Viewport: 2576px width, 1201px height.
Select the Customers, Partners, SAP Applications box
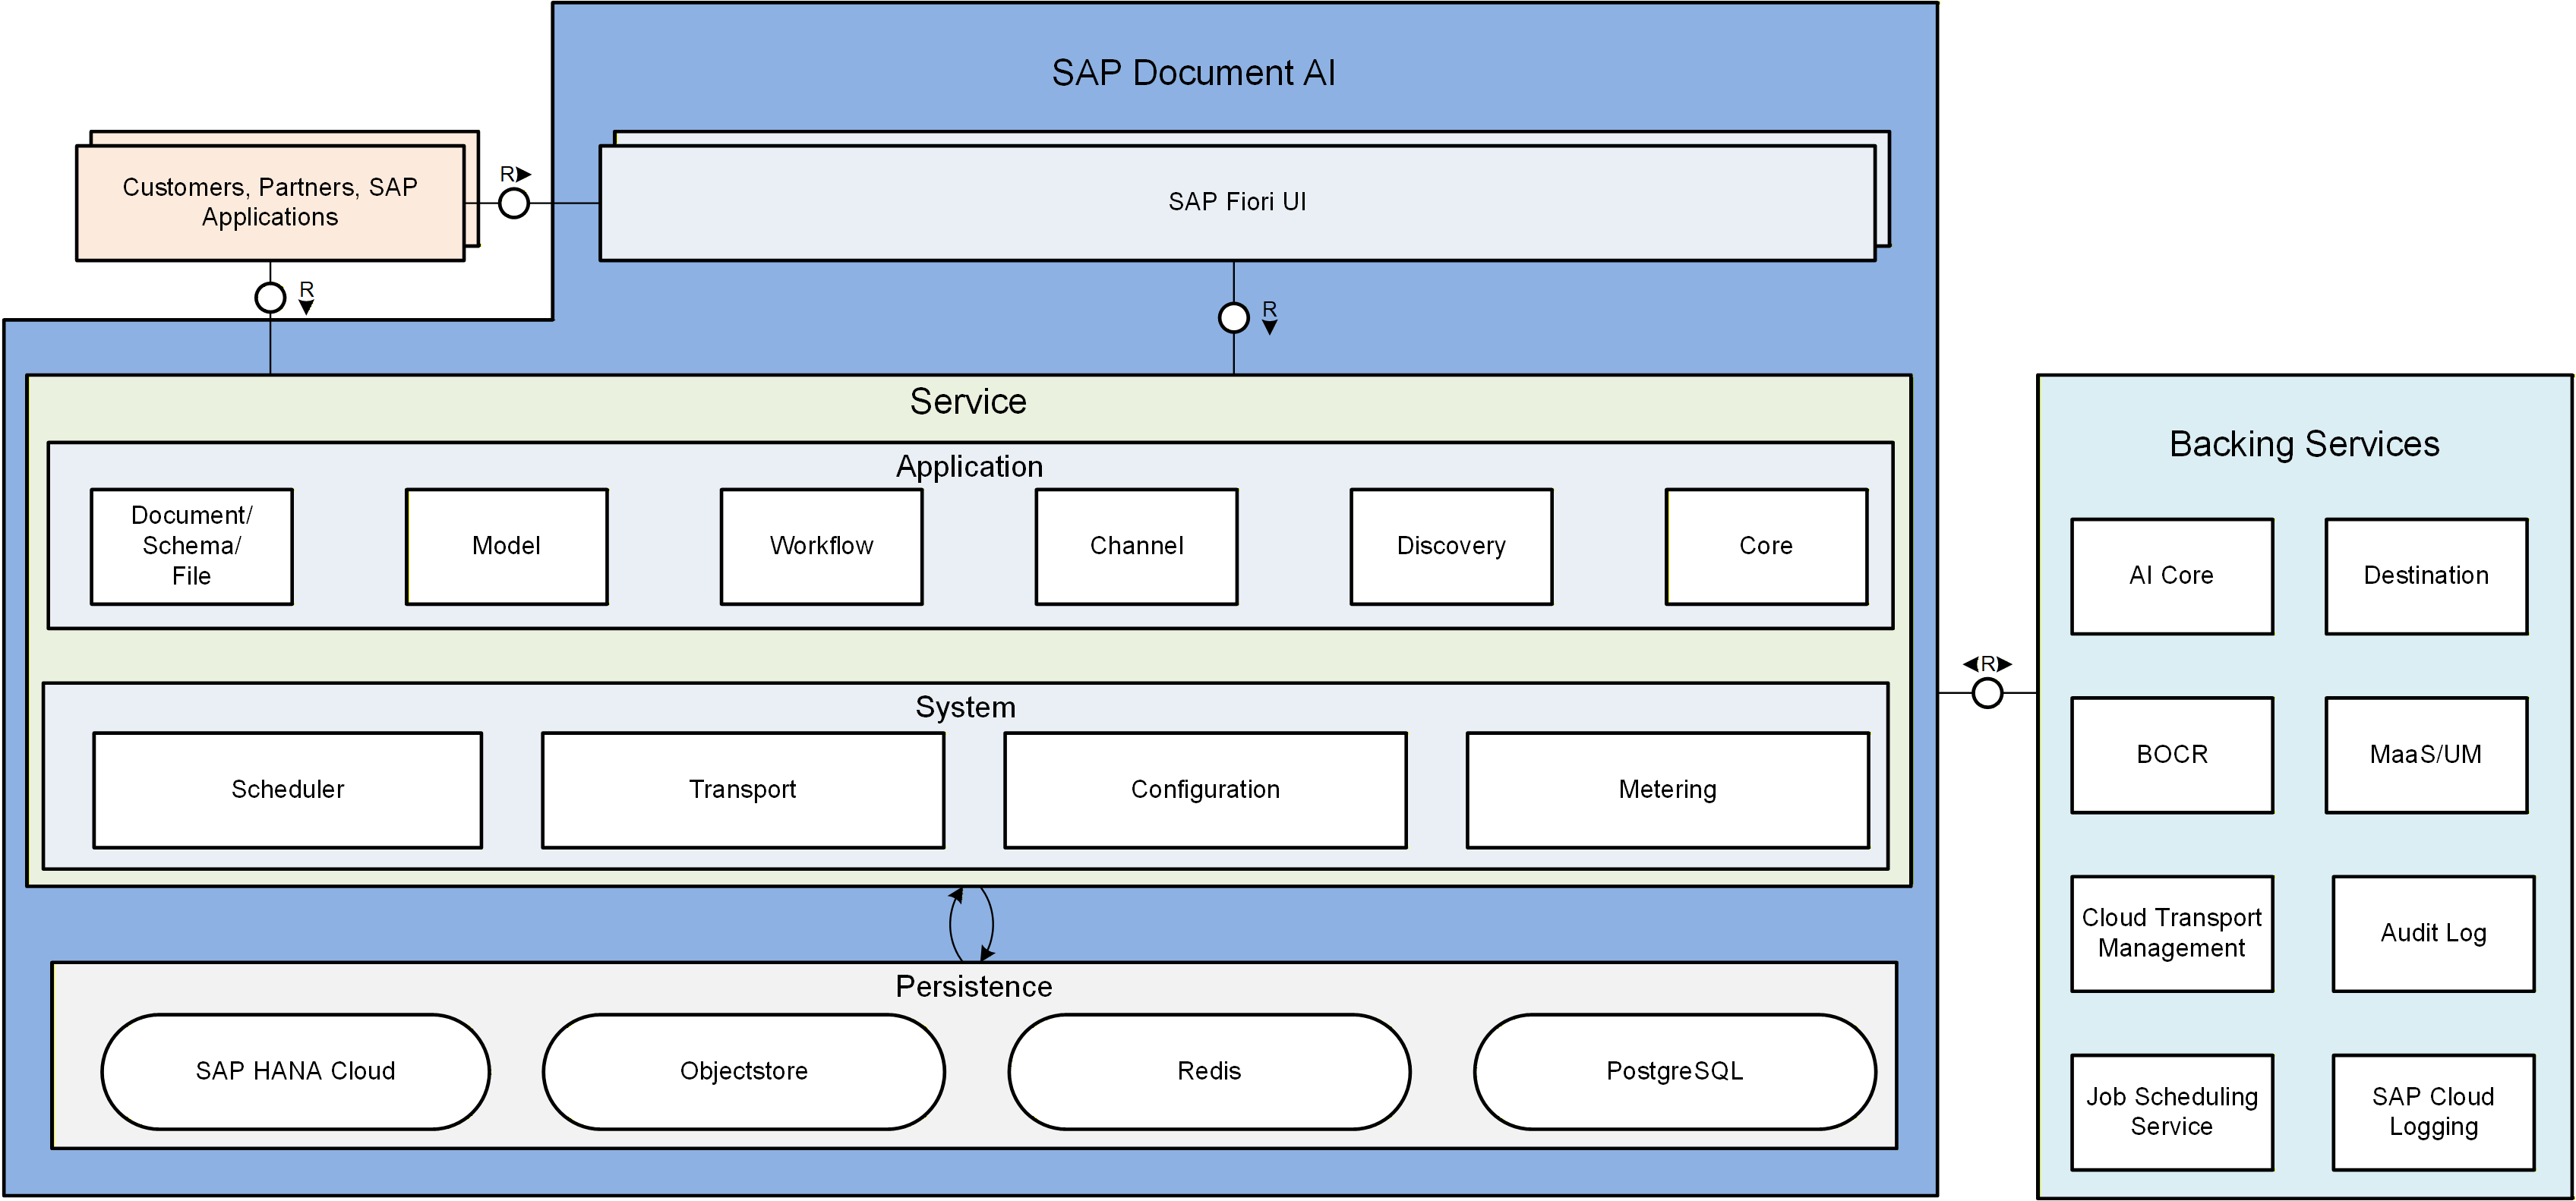click(x=270, y=201)
